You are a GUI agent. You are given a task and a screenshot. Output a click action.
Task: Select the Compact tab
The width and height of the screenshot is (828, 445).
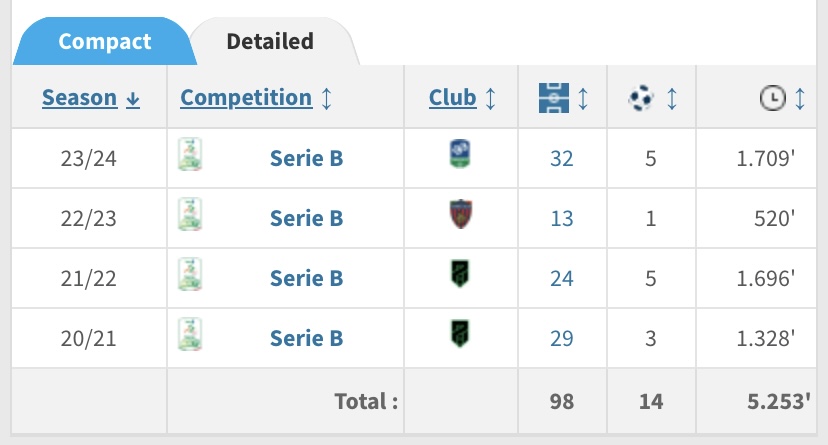[x=105, y=42]
